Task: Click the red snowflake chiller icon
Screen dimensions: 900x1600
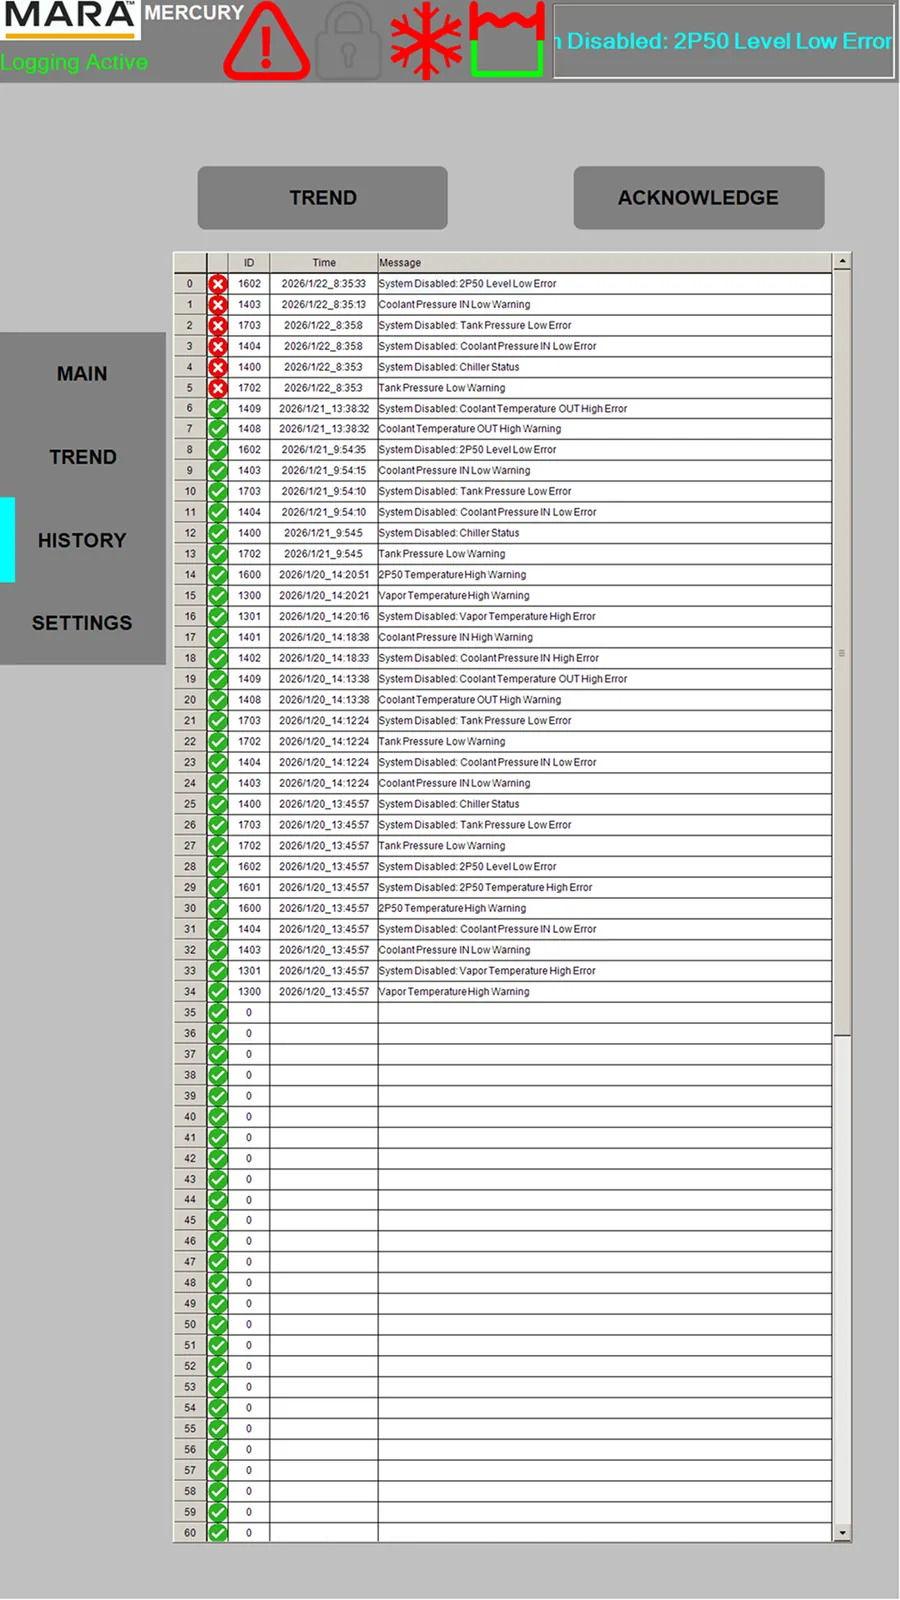Action: tap(426, 41)
